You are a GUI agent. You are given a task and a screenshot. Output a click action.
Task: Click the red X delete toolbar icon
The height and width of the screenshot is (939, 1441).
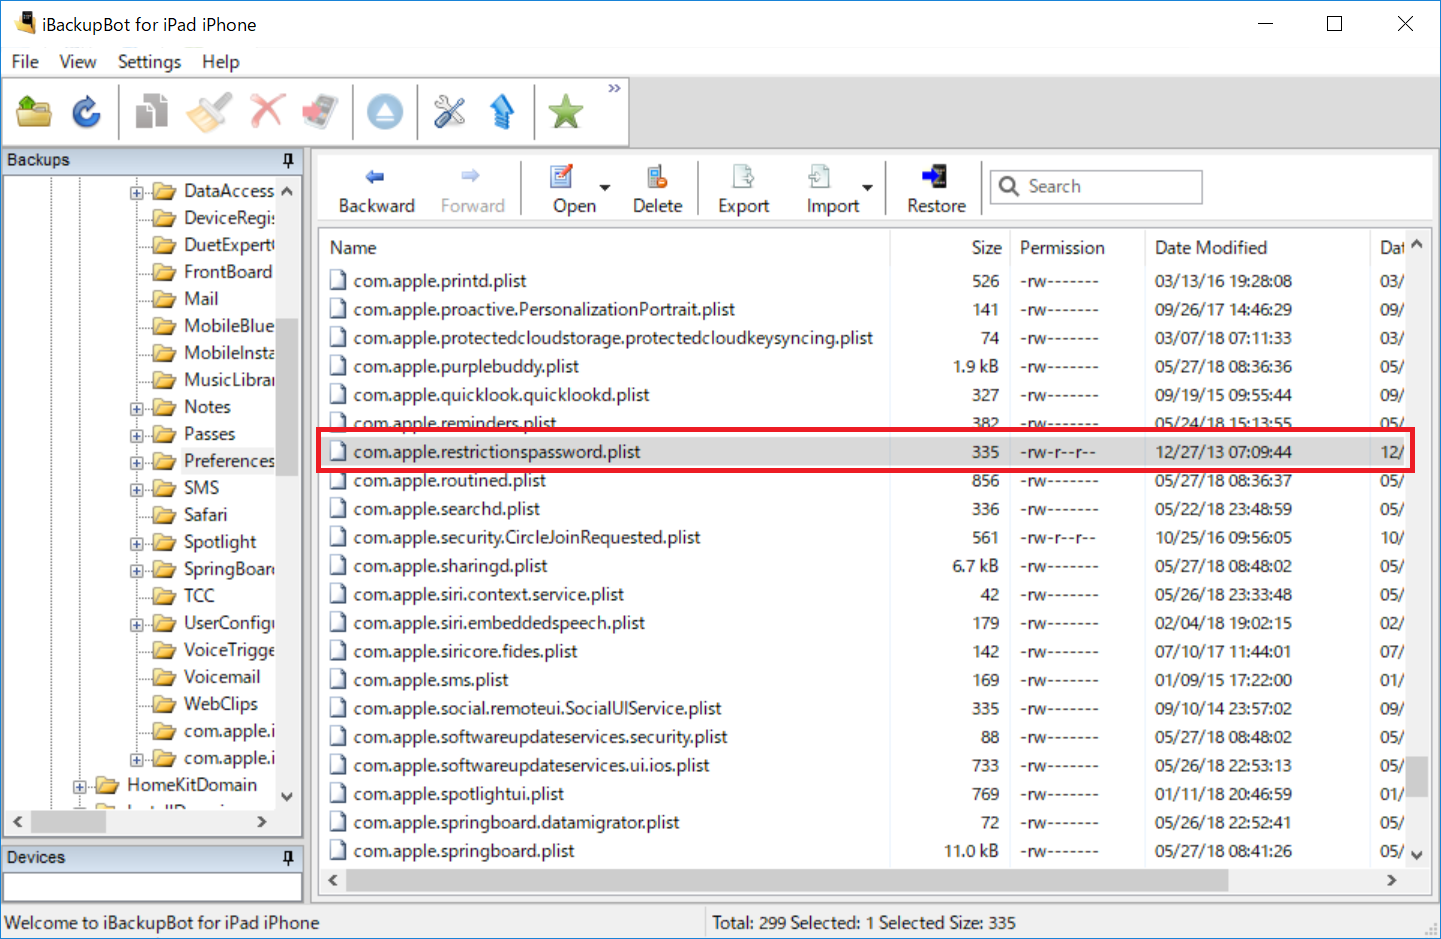(267, 111)
